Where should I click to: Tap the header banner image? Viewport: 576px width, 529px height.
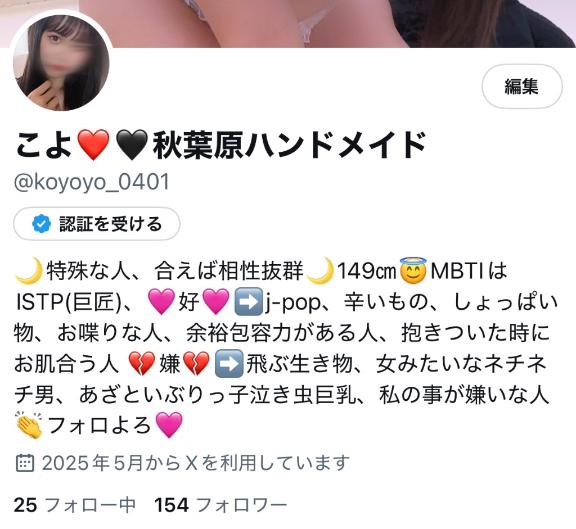[x=288, y=24]
